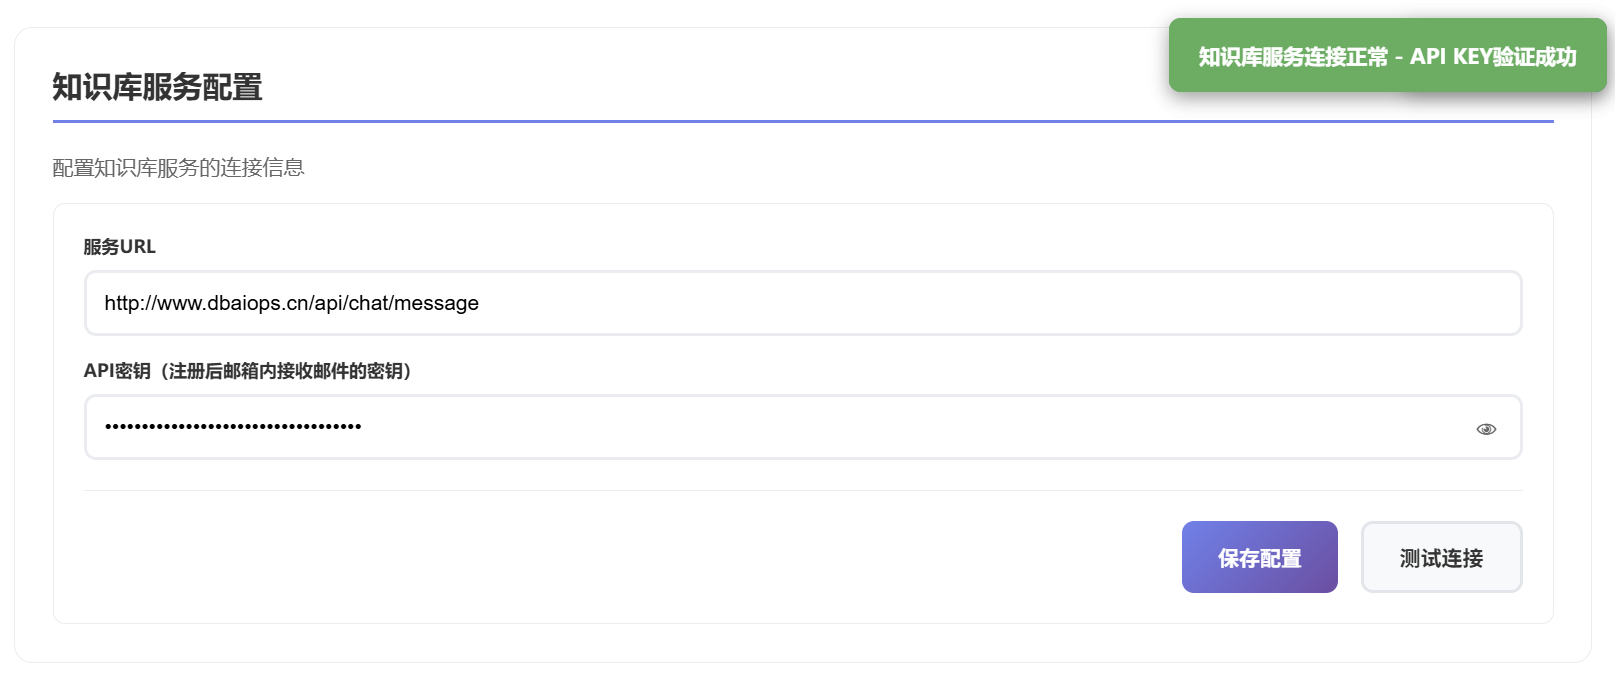Click the divider line above the buttons
The width and height of the screenshot is (1615, 694).
point(802,490)
